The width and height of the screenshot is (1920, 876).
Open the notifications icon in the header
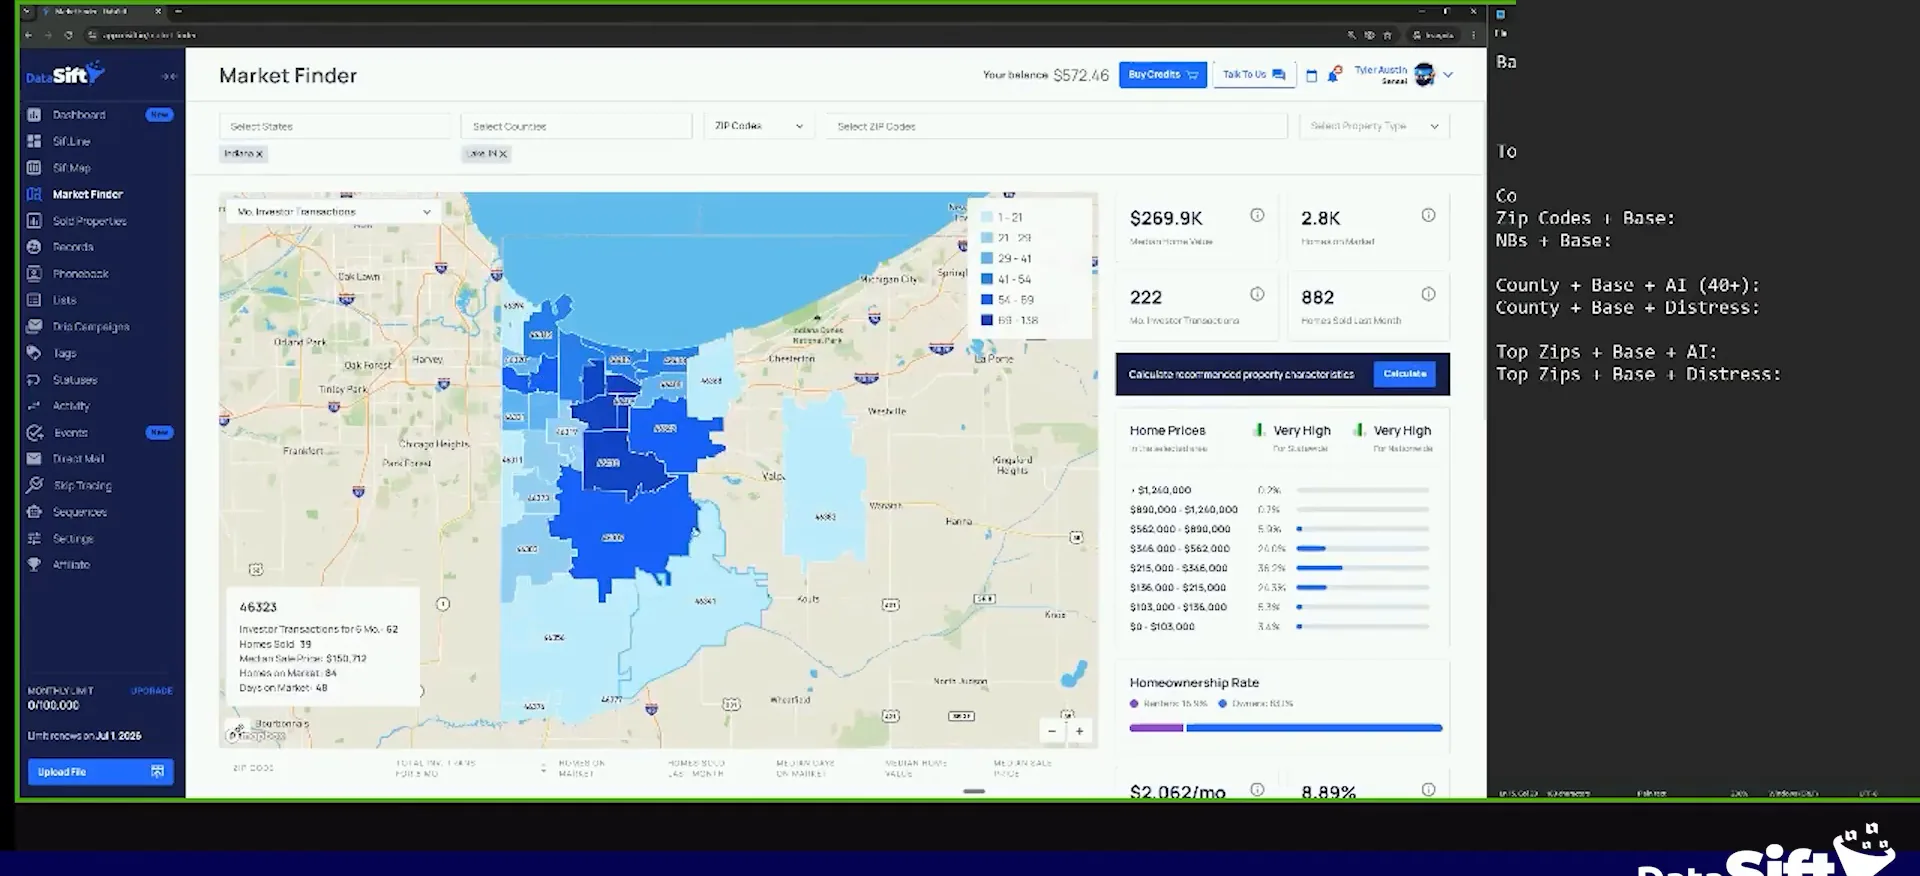click(x=1334, y=75)
